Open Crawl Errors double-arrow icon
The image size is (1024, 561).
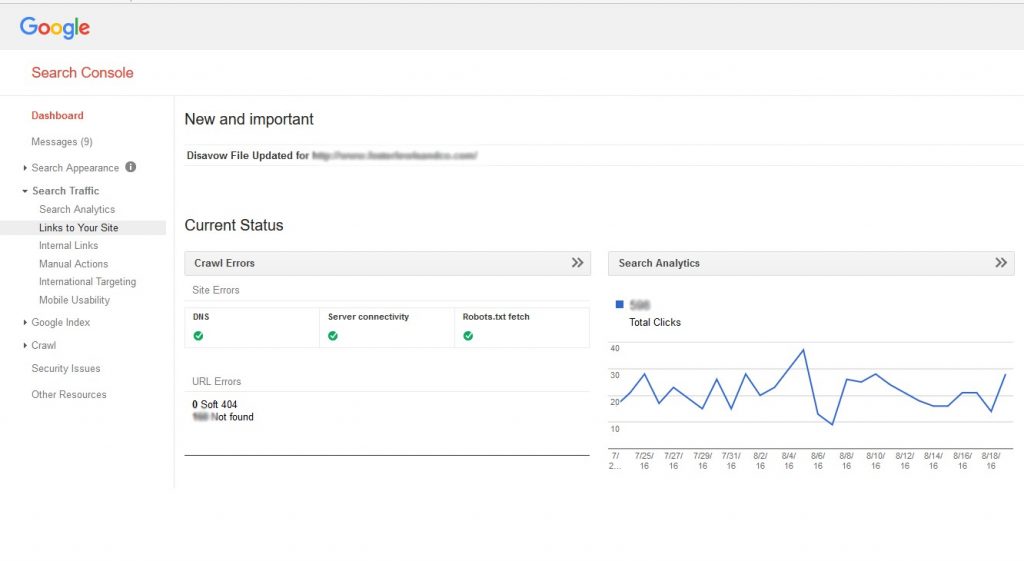[x=577, y=263]
